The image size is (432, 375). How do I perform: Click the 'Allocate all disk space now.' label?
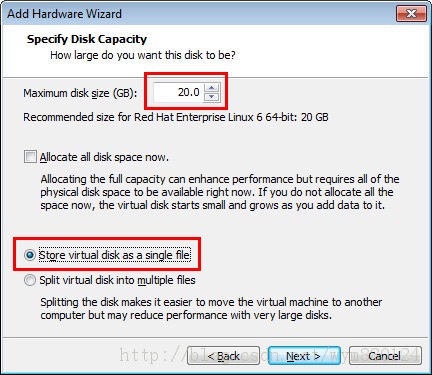click(x=104, y=157)
